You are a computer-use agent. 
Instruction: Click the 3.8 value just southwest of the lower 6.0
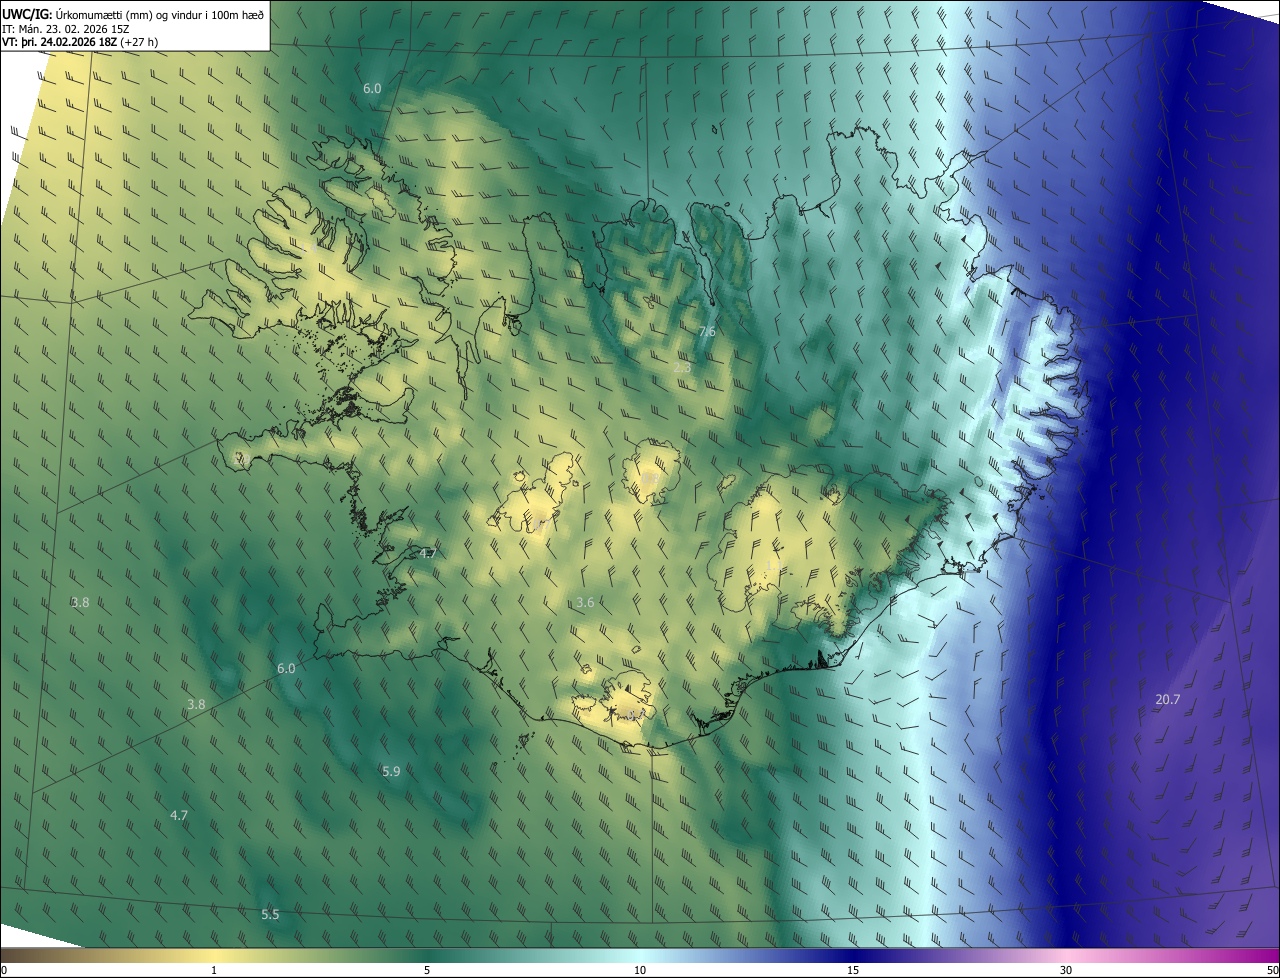click(x=196, y=704)
